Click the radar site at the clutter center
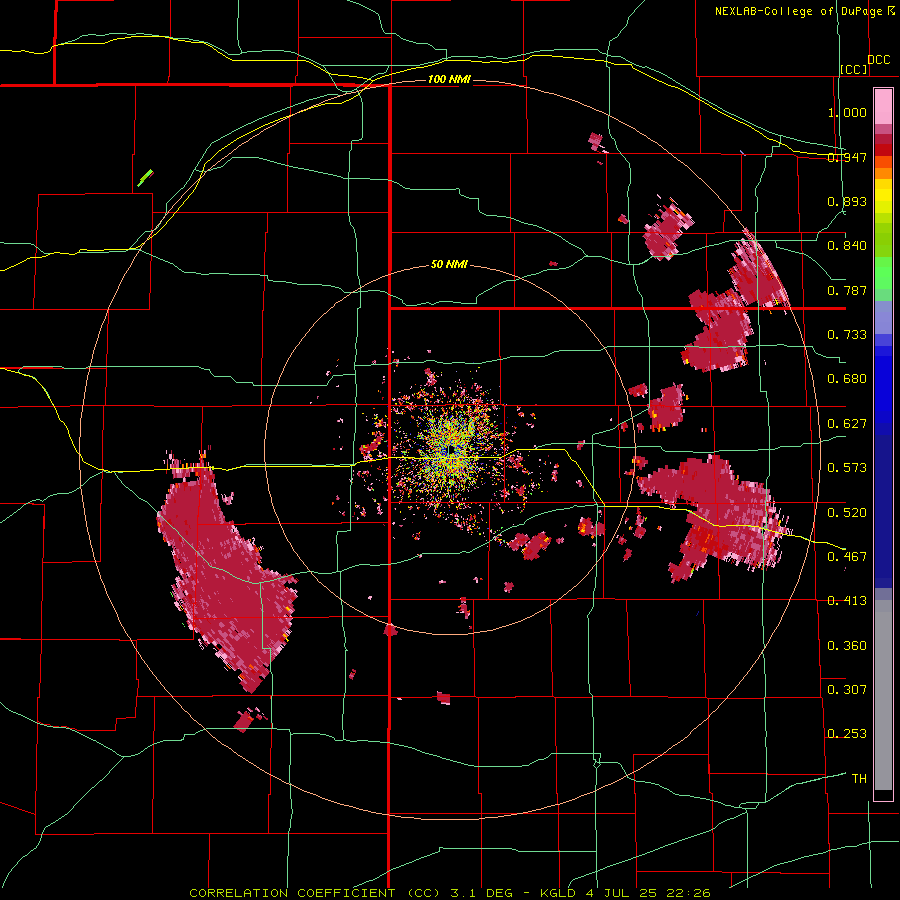The width and height of the screenshot is (900, 900). 453,451
